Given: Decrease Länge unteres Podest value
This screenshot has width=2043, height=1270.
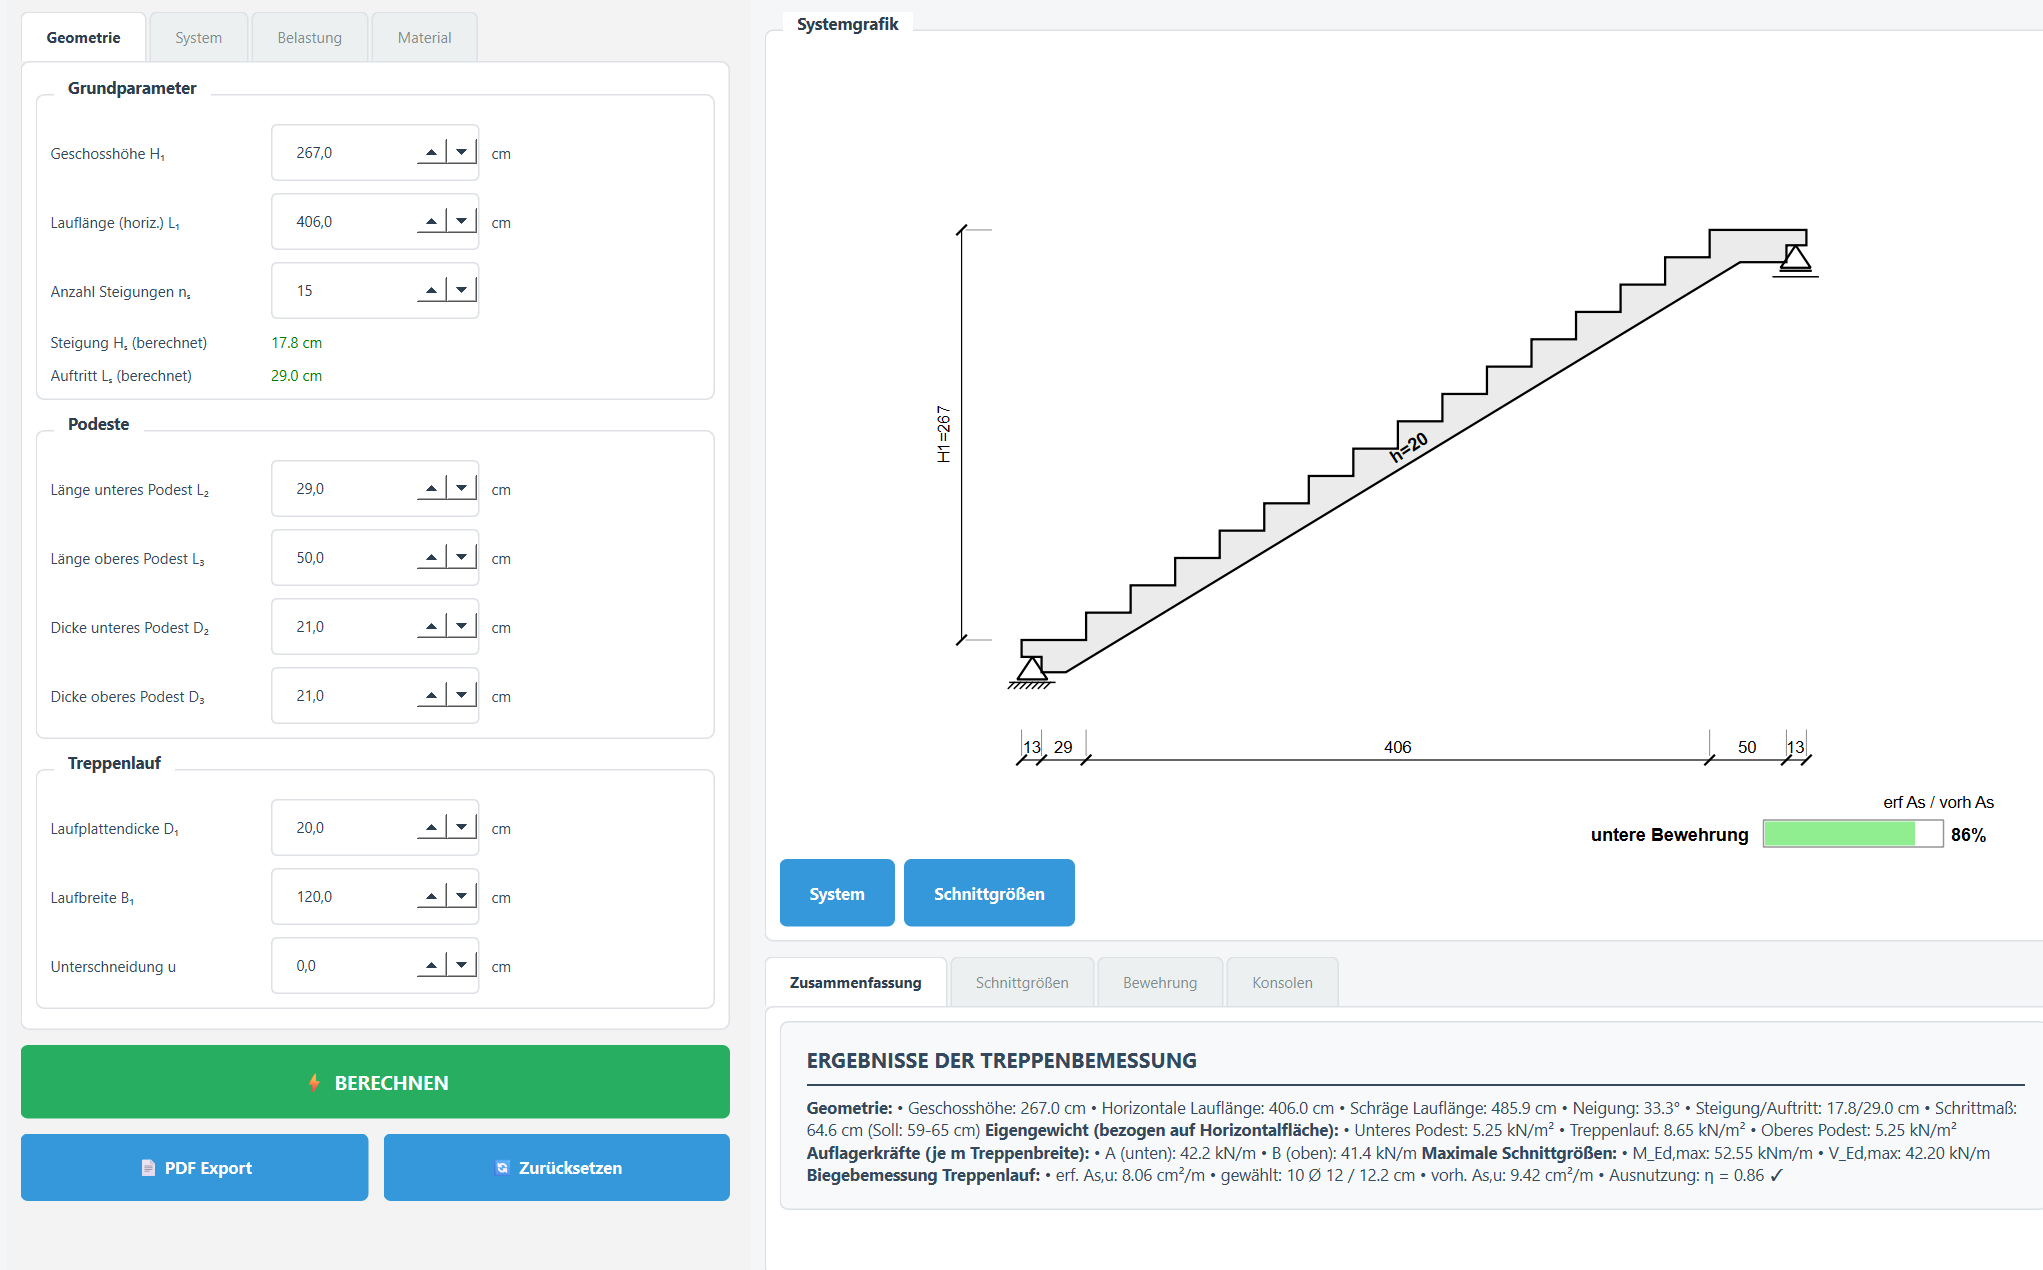Looking at the screenshot, I should tap(461, 489).
